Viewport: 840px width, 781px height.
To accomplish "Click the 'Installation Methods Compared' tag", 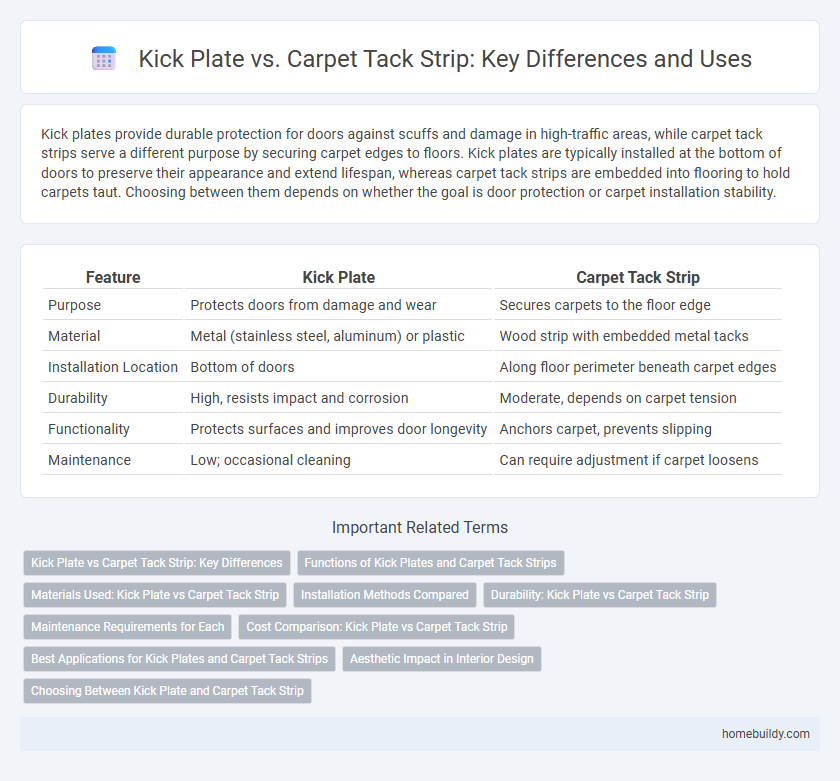I will pyautogui.click(x=385, y=595).
